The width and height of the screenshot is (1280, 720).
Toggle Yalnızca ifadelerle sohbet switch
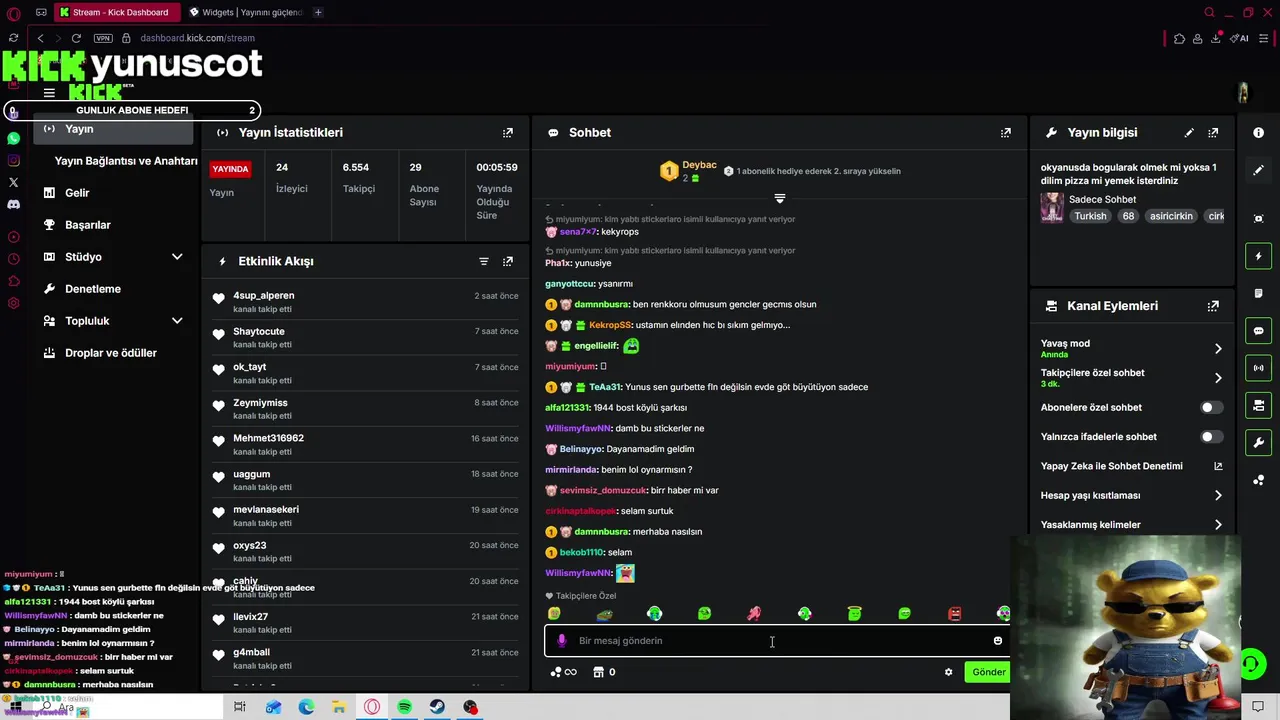1211,437
